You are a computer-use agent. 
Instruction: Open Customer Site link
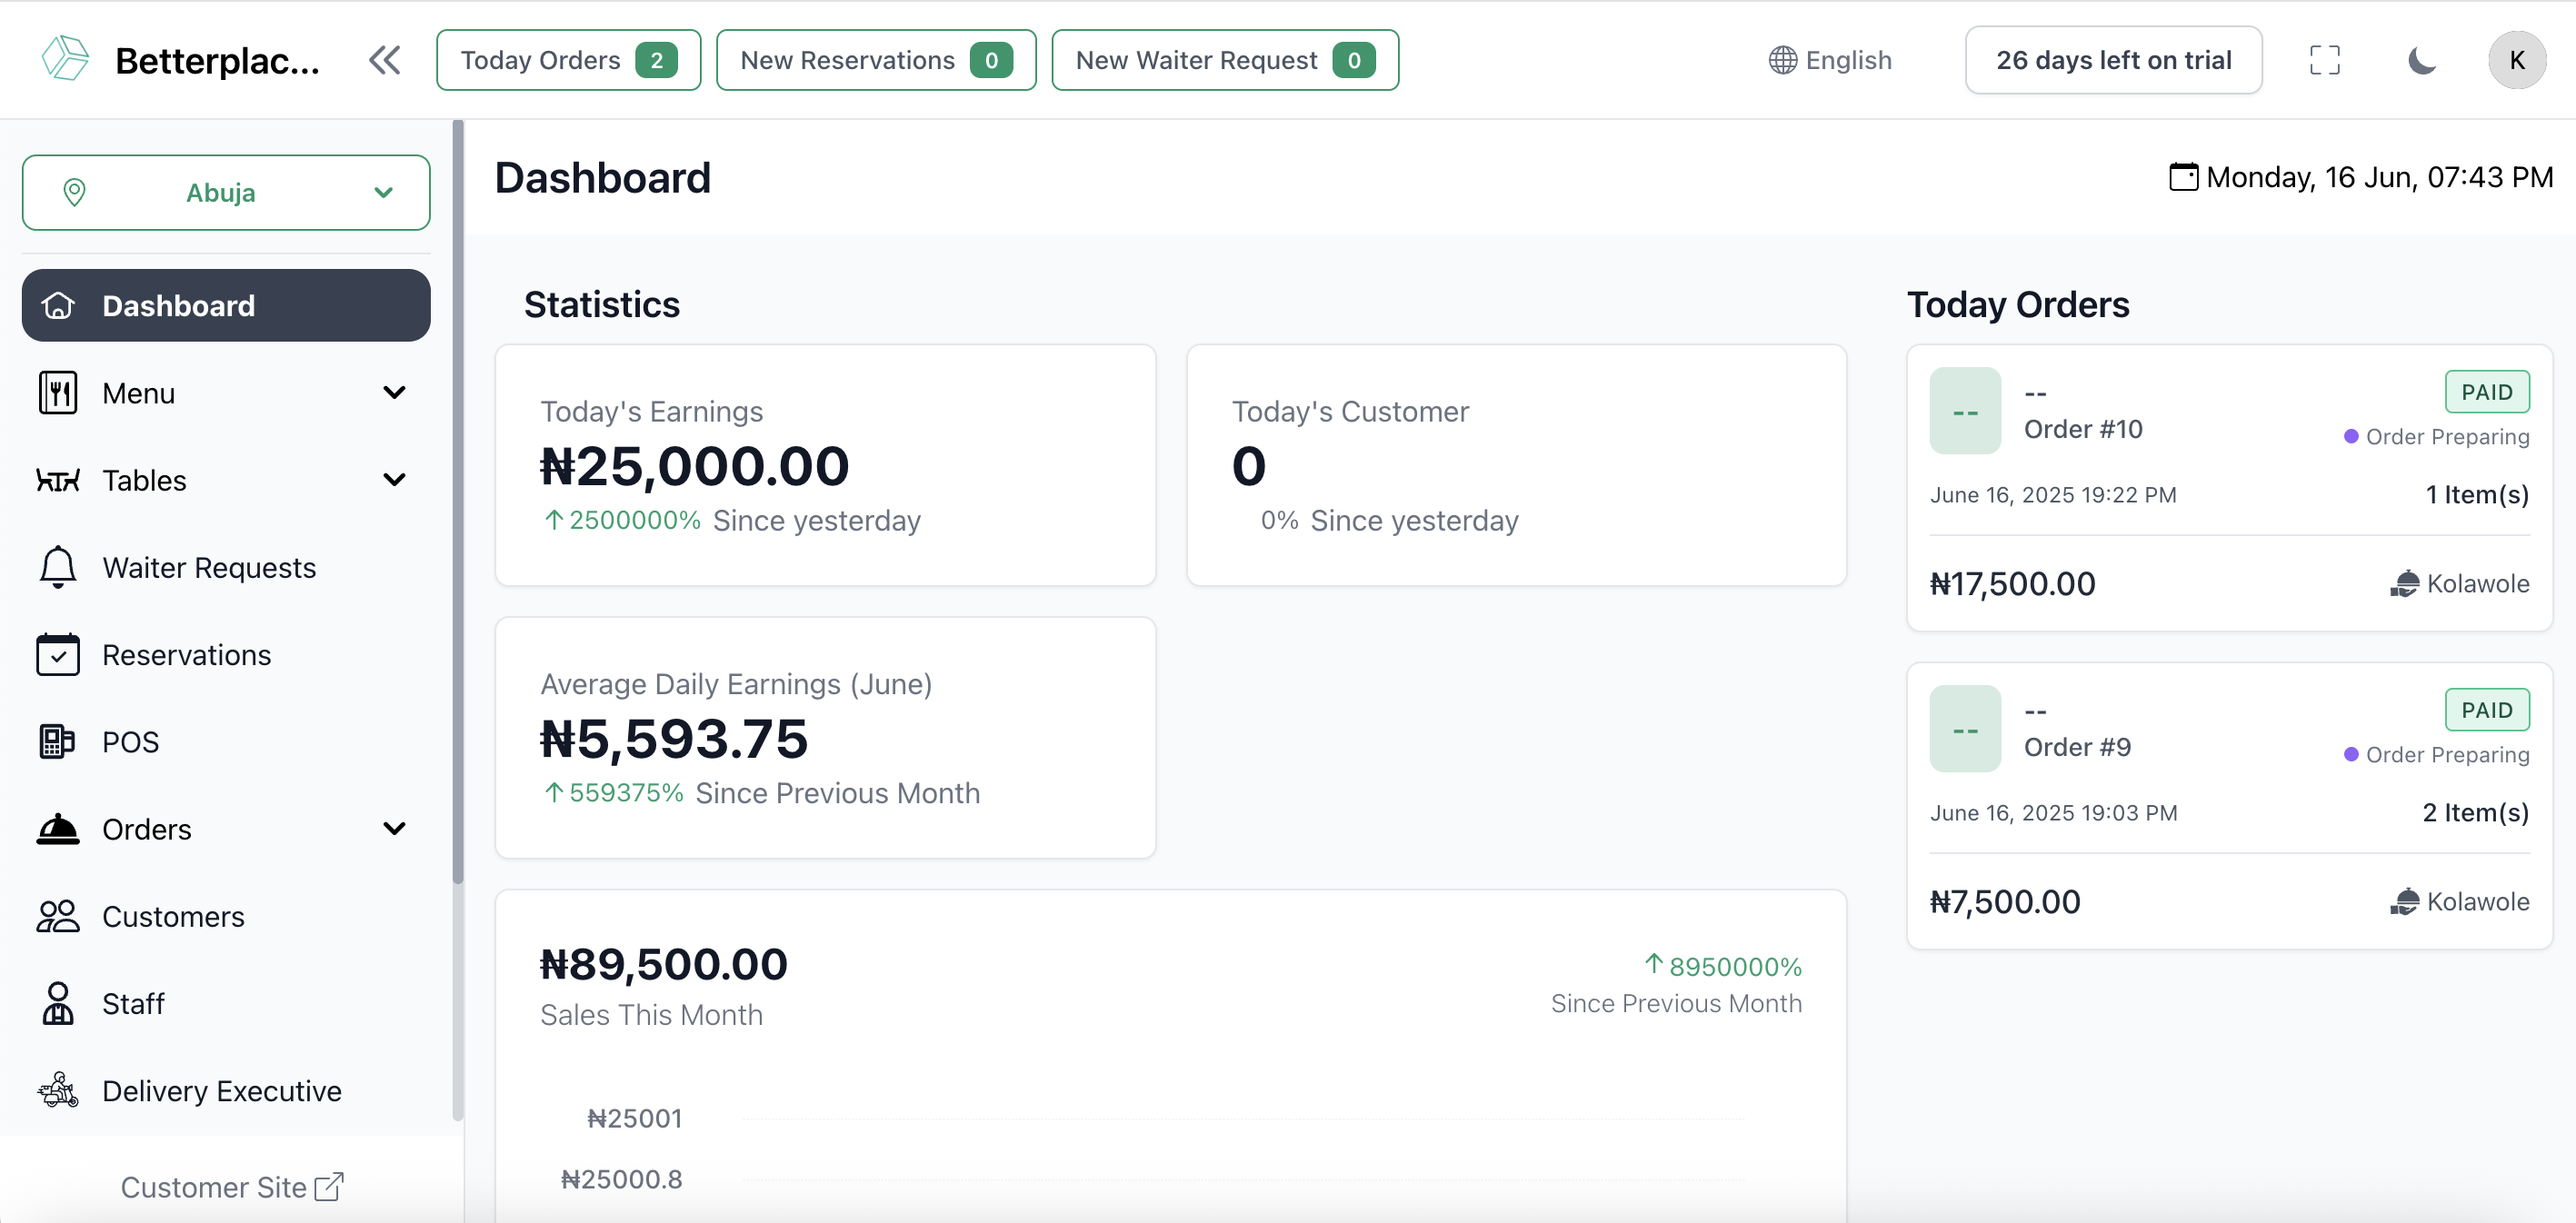coord(232,1186)
